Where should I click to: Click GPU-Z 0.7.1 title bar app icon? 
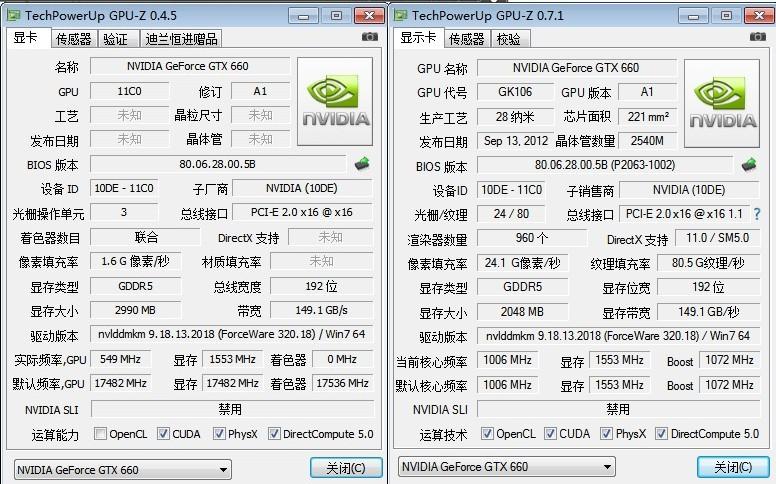(x=400, y=15)
